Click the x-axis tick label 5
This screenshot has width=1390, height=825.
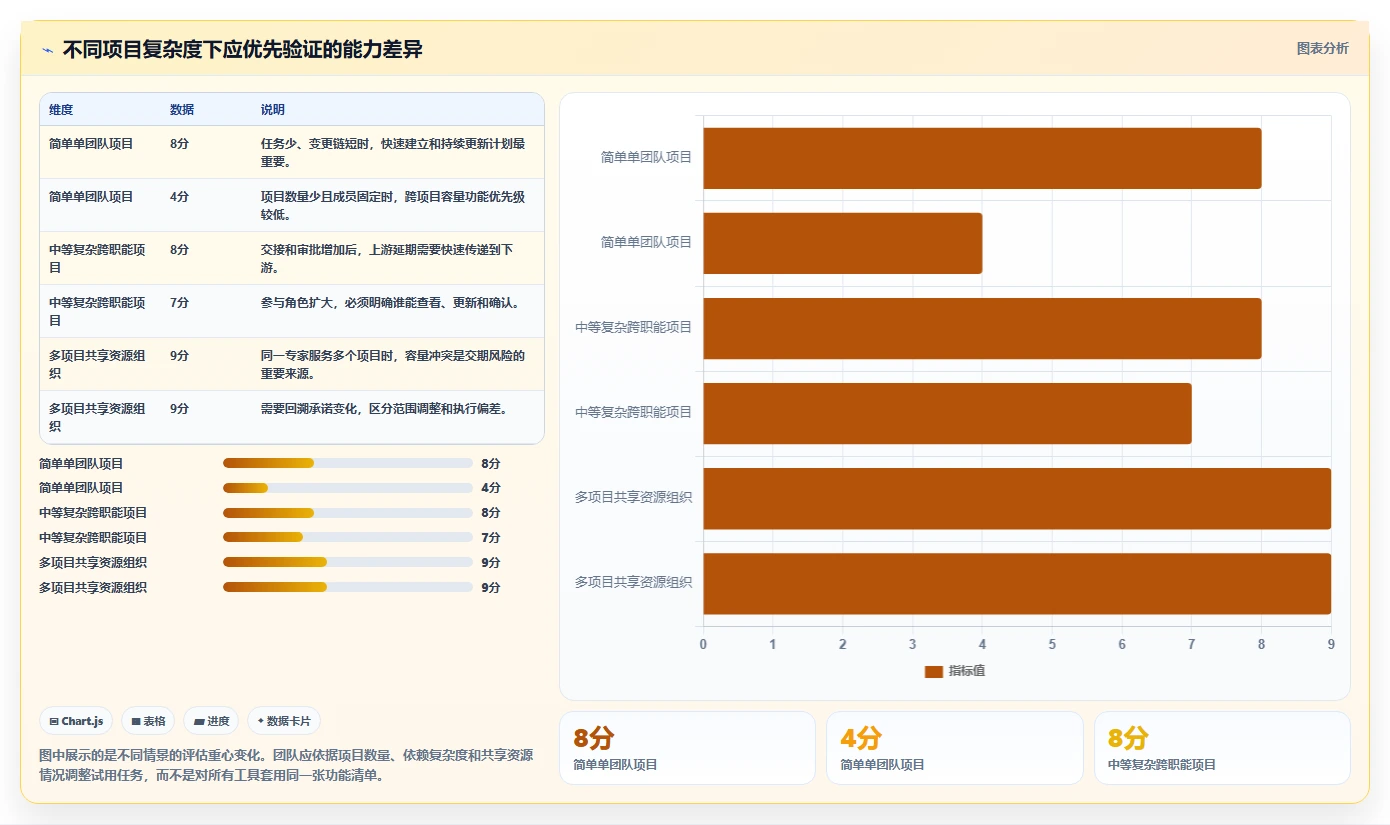pyautogui.click(x=1052, y=645)
